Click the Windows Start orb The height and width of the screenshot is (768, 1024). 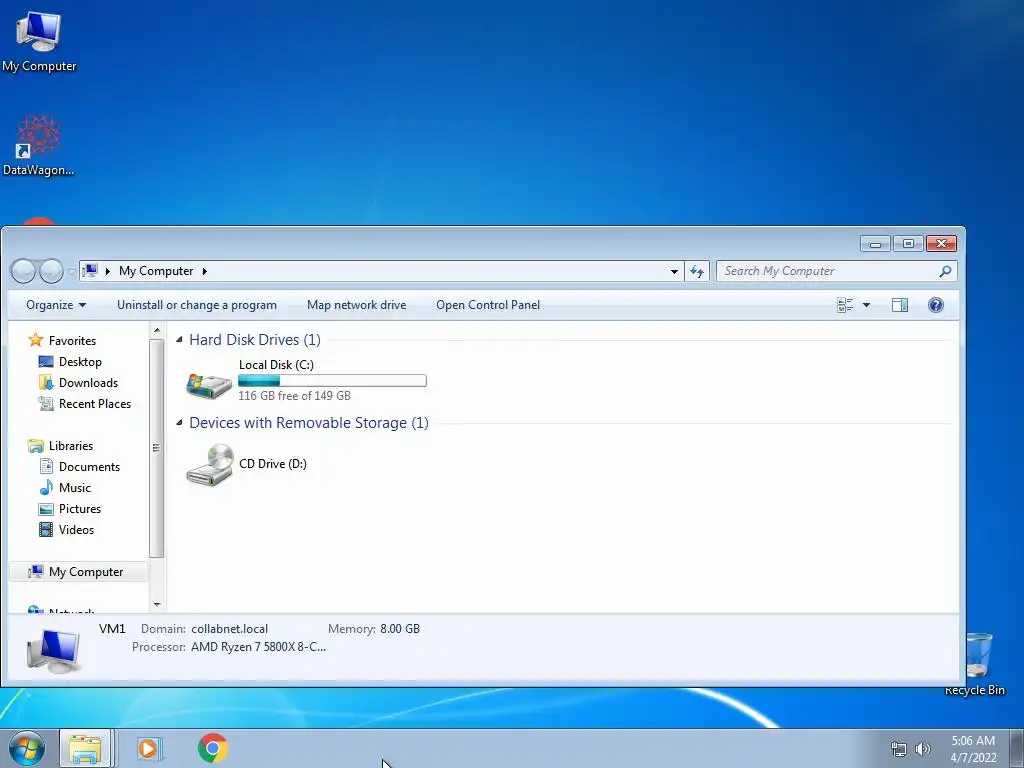click(26, 748)
